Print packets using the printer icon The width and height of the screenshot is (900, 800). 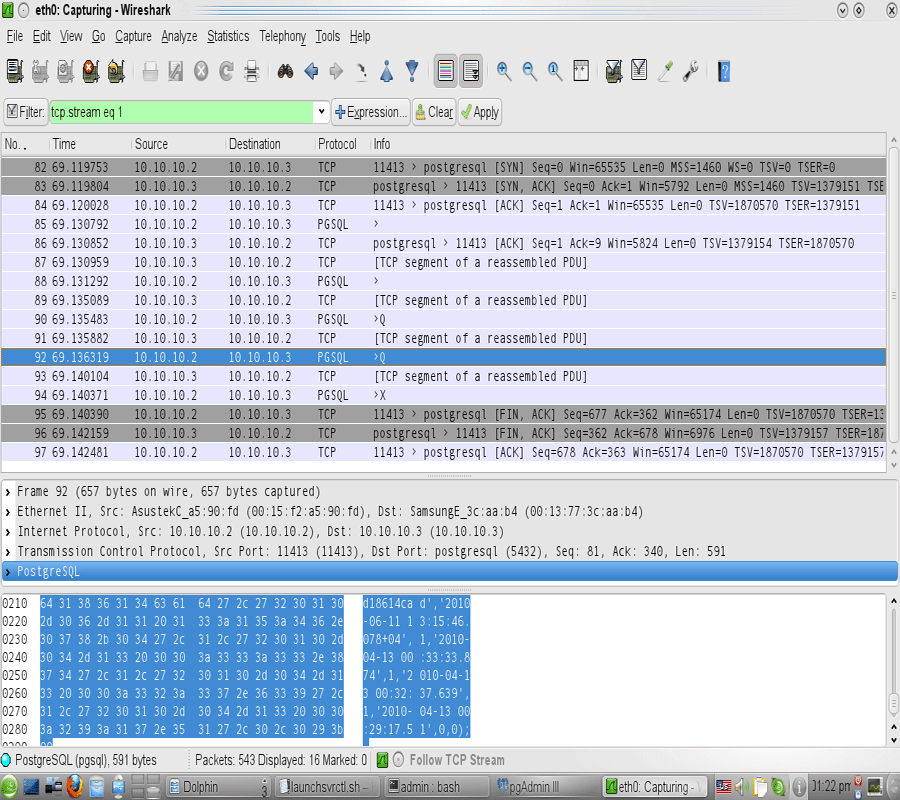click(251, 71)
